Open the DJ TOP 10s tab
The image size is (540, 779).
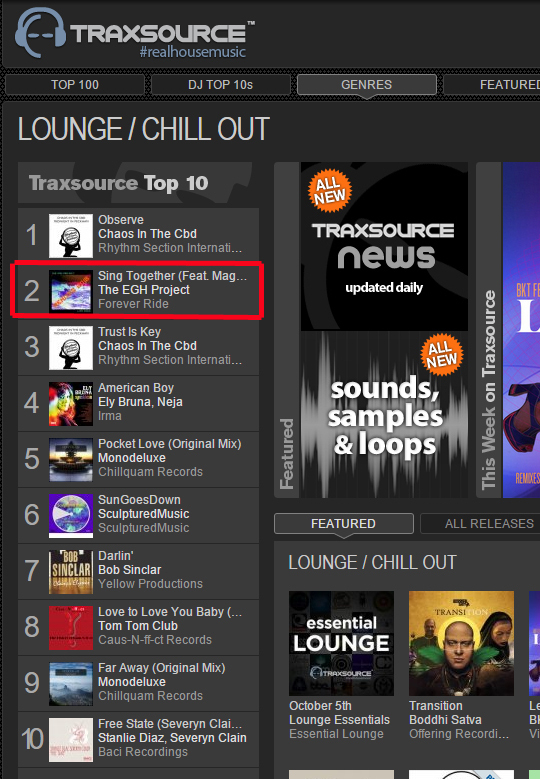[221, 84]
